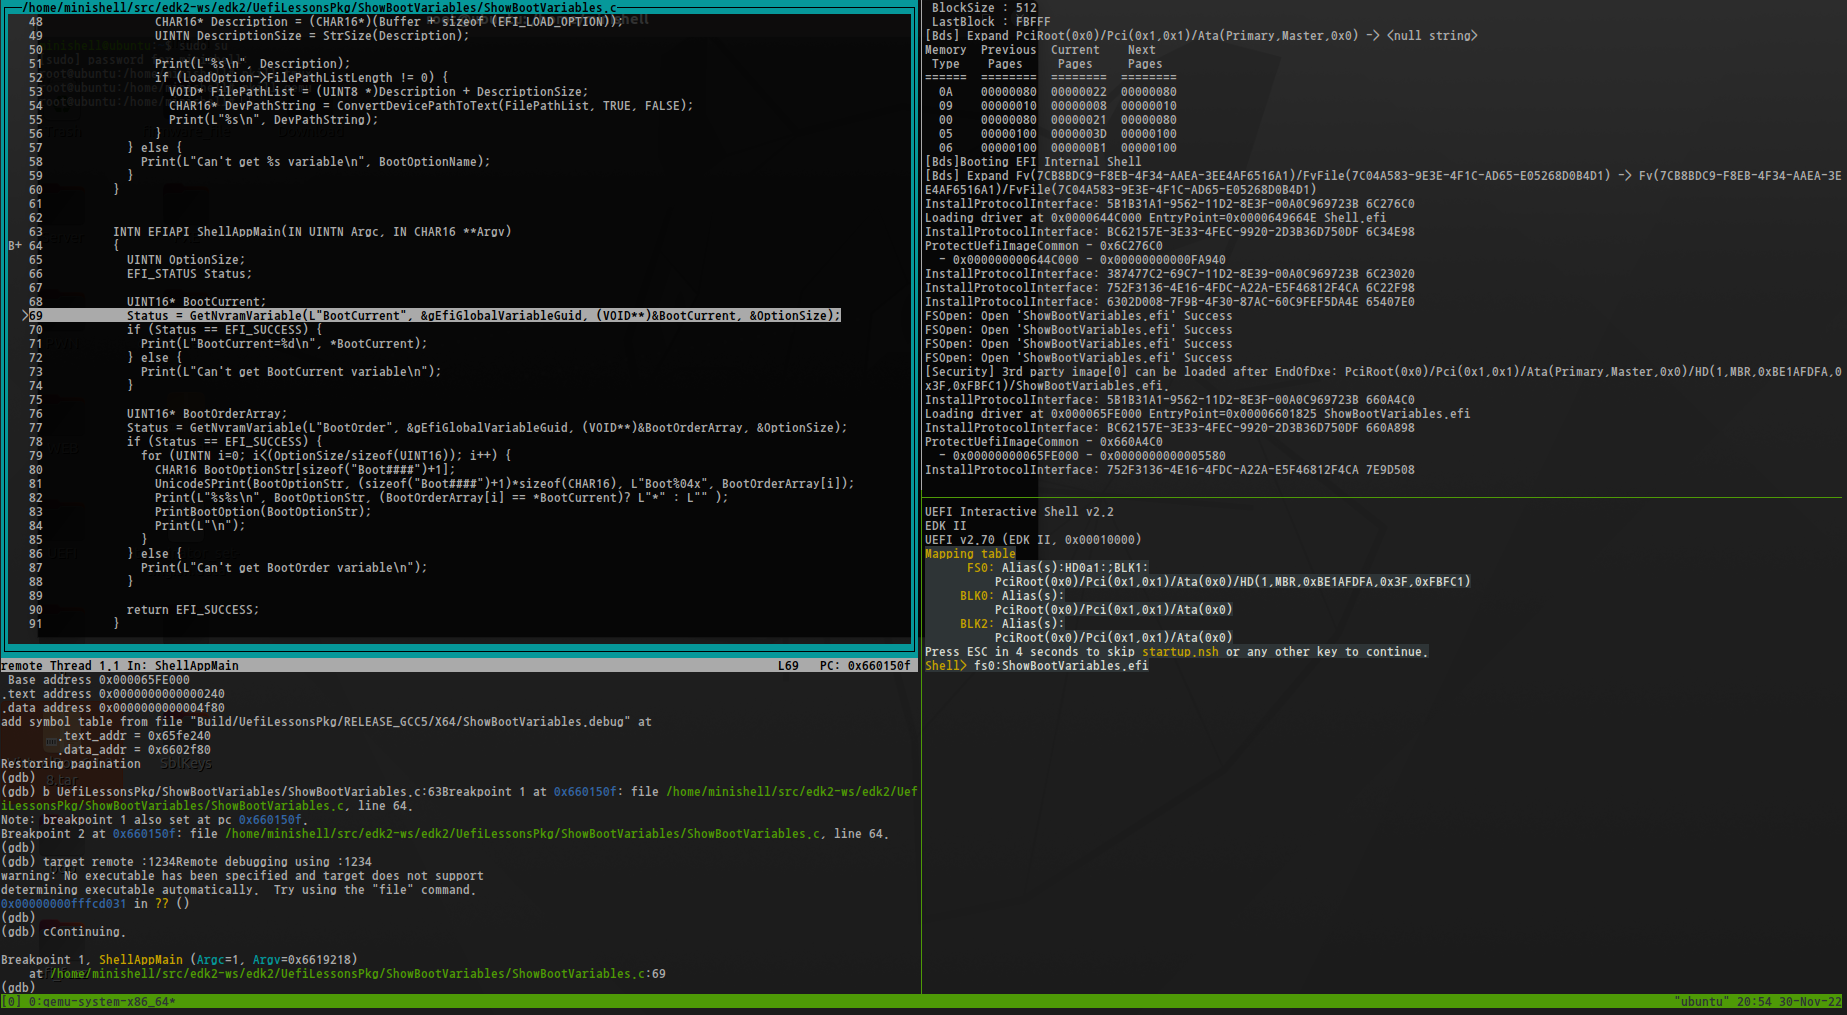Click the return EFI_SUCCESS statement on line 90
Viewport: 1847px width, 1015px height.
192,609
